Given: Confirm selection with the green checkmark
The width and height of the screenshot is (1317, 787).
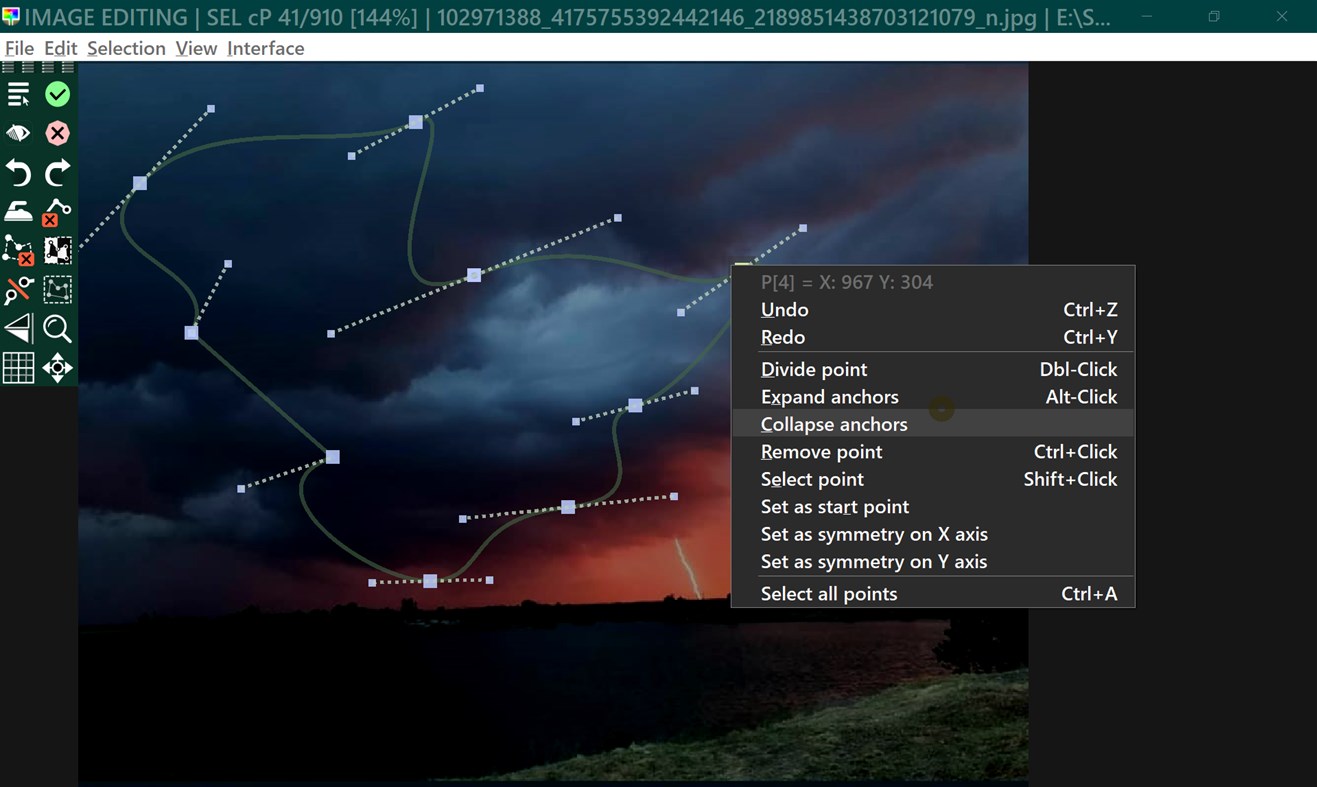Looking at the screenshot, I should tap(57, 93).
